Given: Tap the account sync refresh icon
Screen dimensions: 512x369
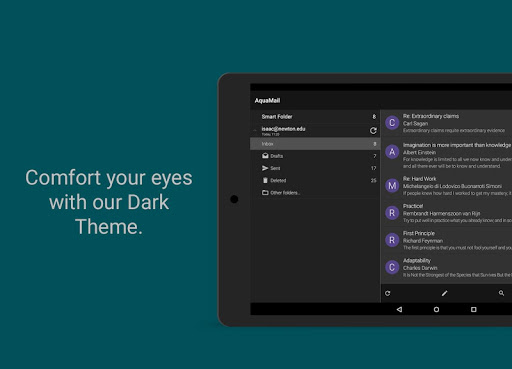Looking at the screenshot, I should (373, 131).
